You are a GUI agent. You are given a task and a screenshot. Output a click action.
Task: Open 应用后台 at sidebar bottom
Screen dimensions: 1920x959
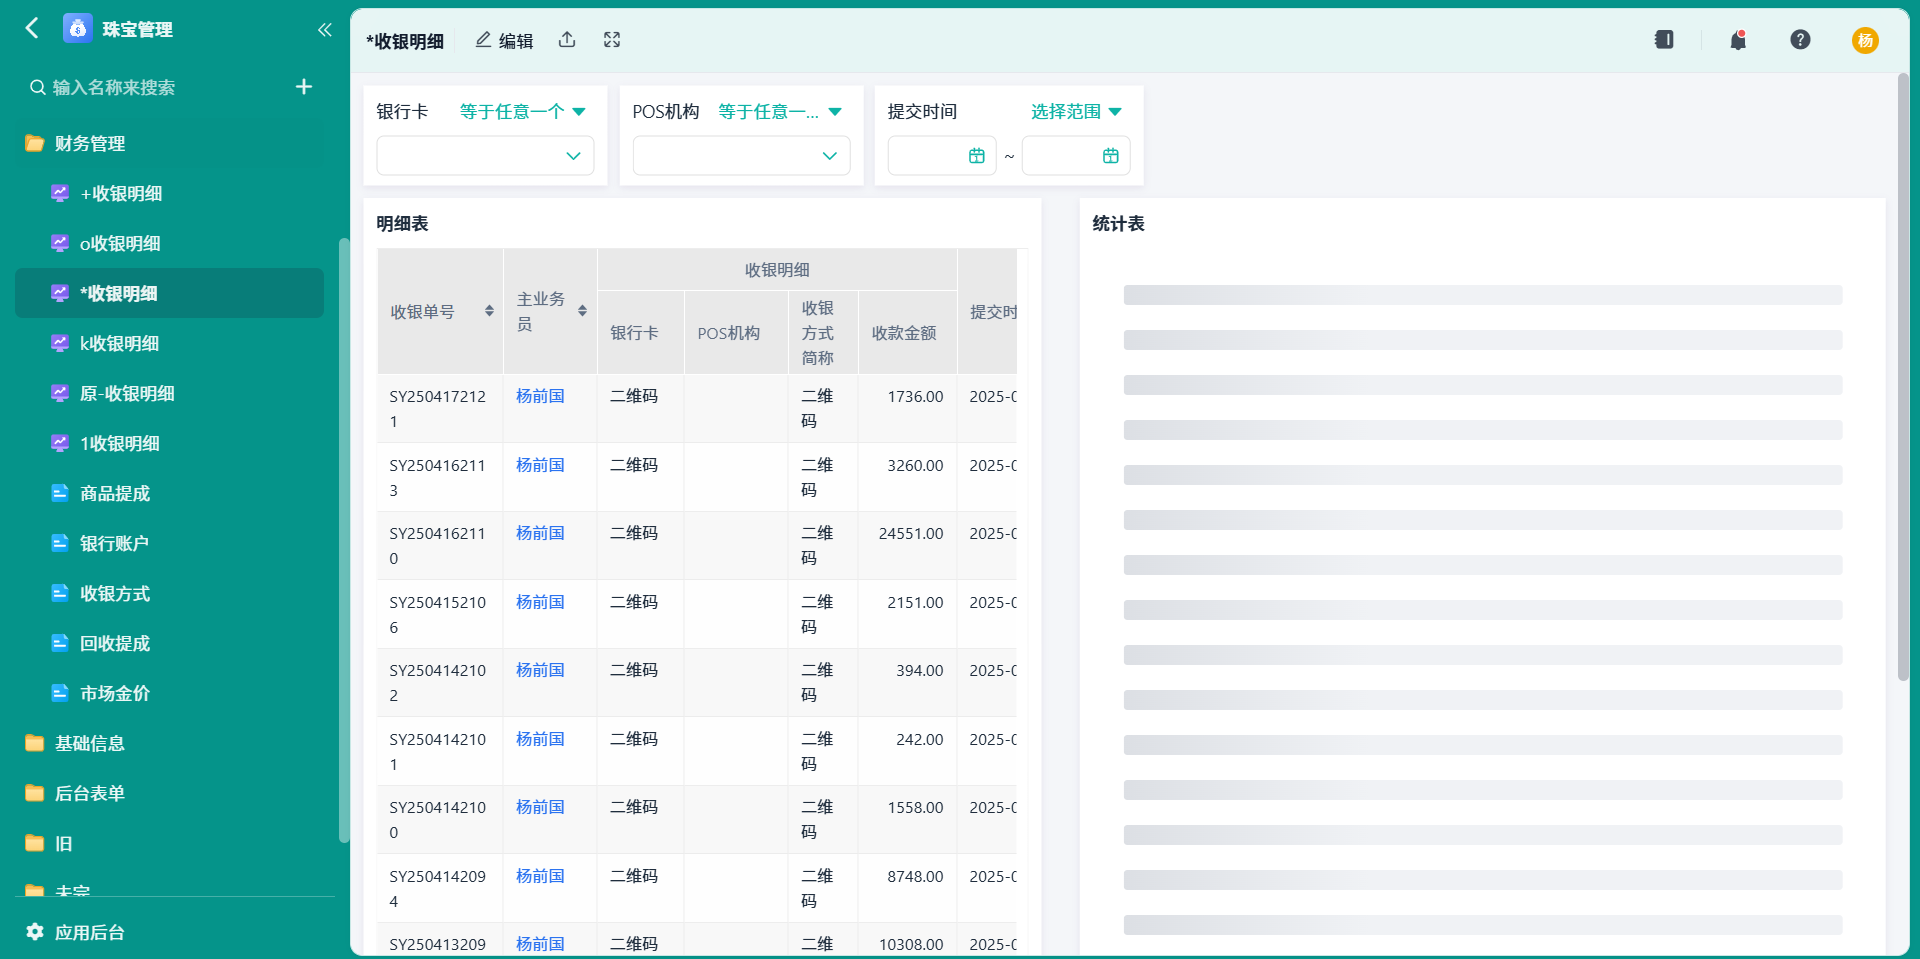click(90, 932)
